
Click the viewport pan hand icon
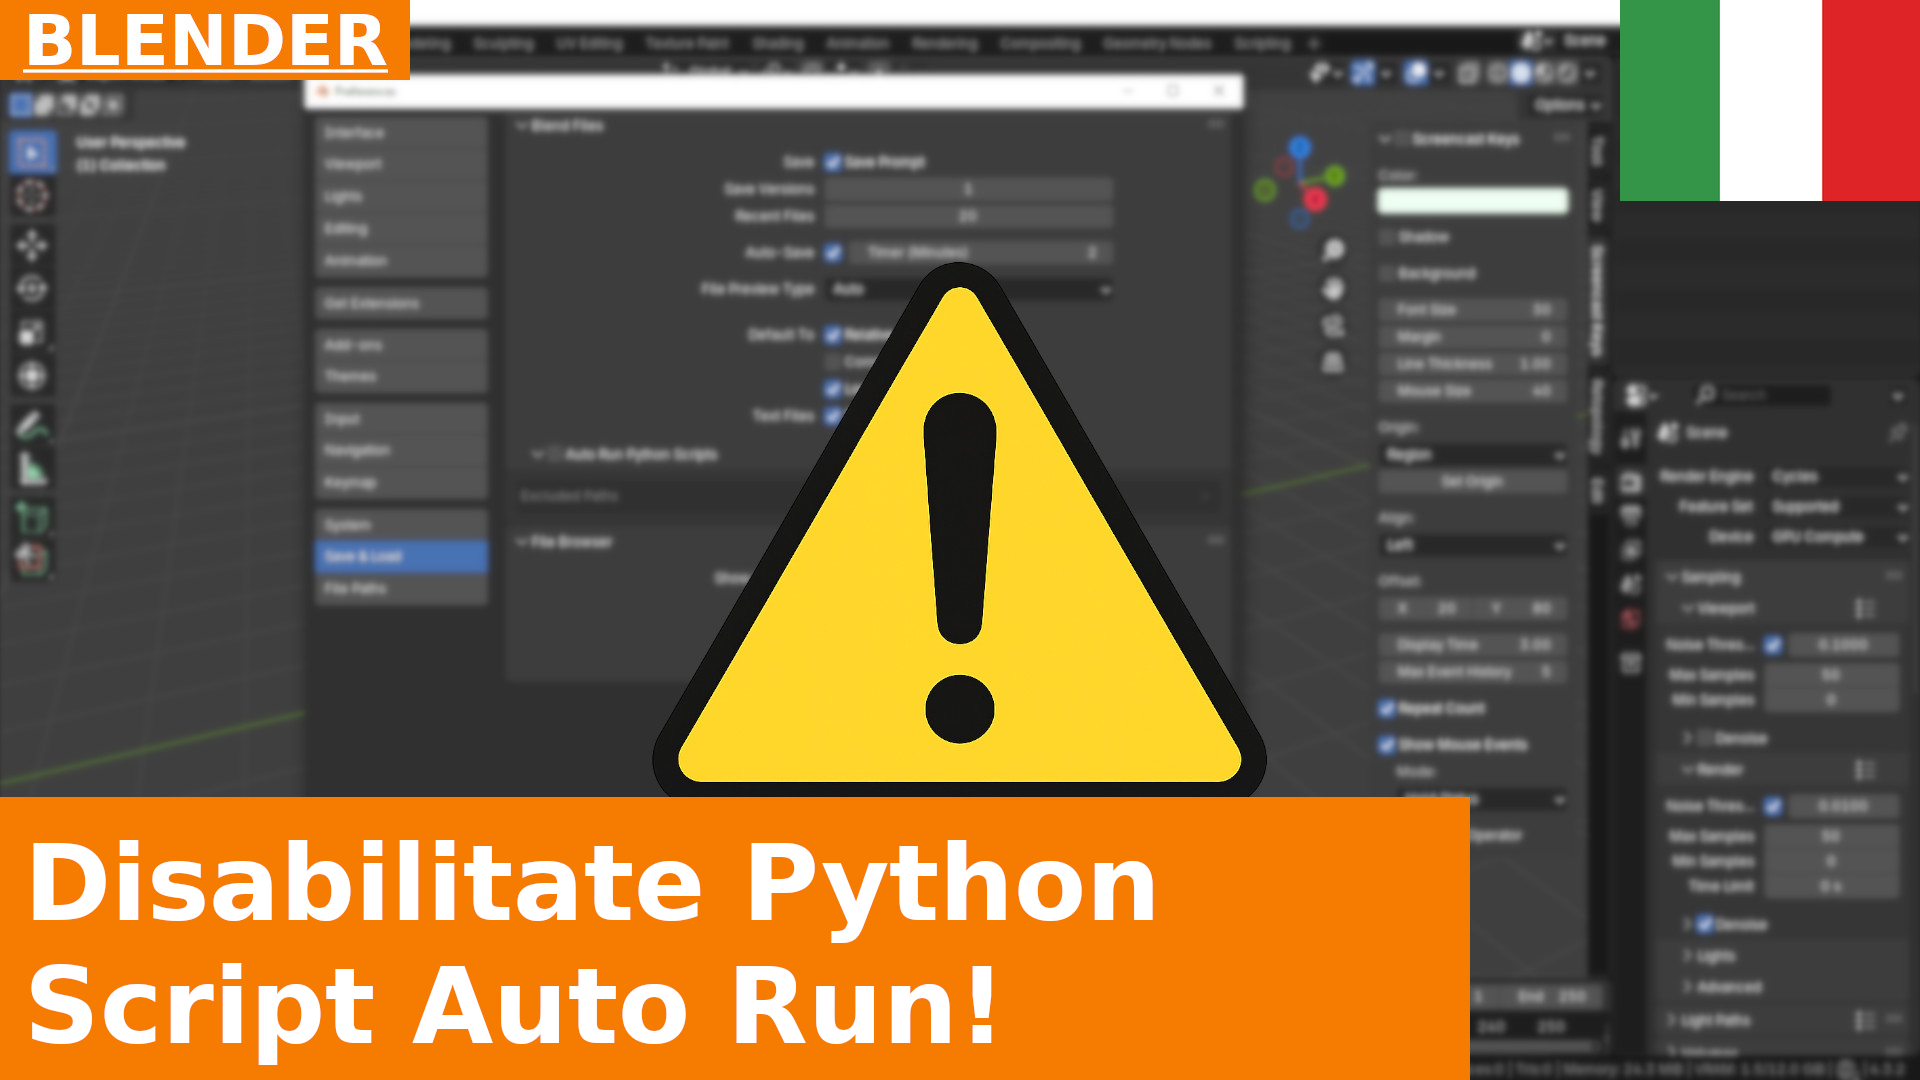(1333, 289)
